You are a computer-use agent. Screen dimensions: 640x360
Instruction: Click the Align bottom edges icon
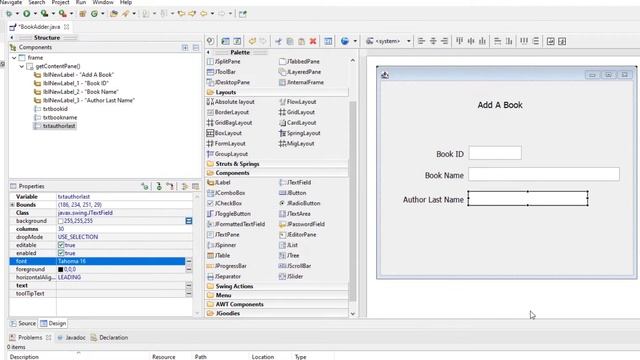pyautogui.click(x=483, y=41)
